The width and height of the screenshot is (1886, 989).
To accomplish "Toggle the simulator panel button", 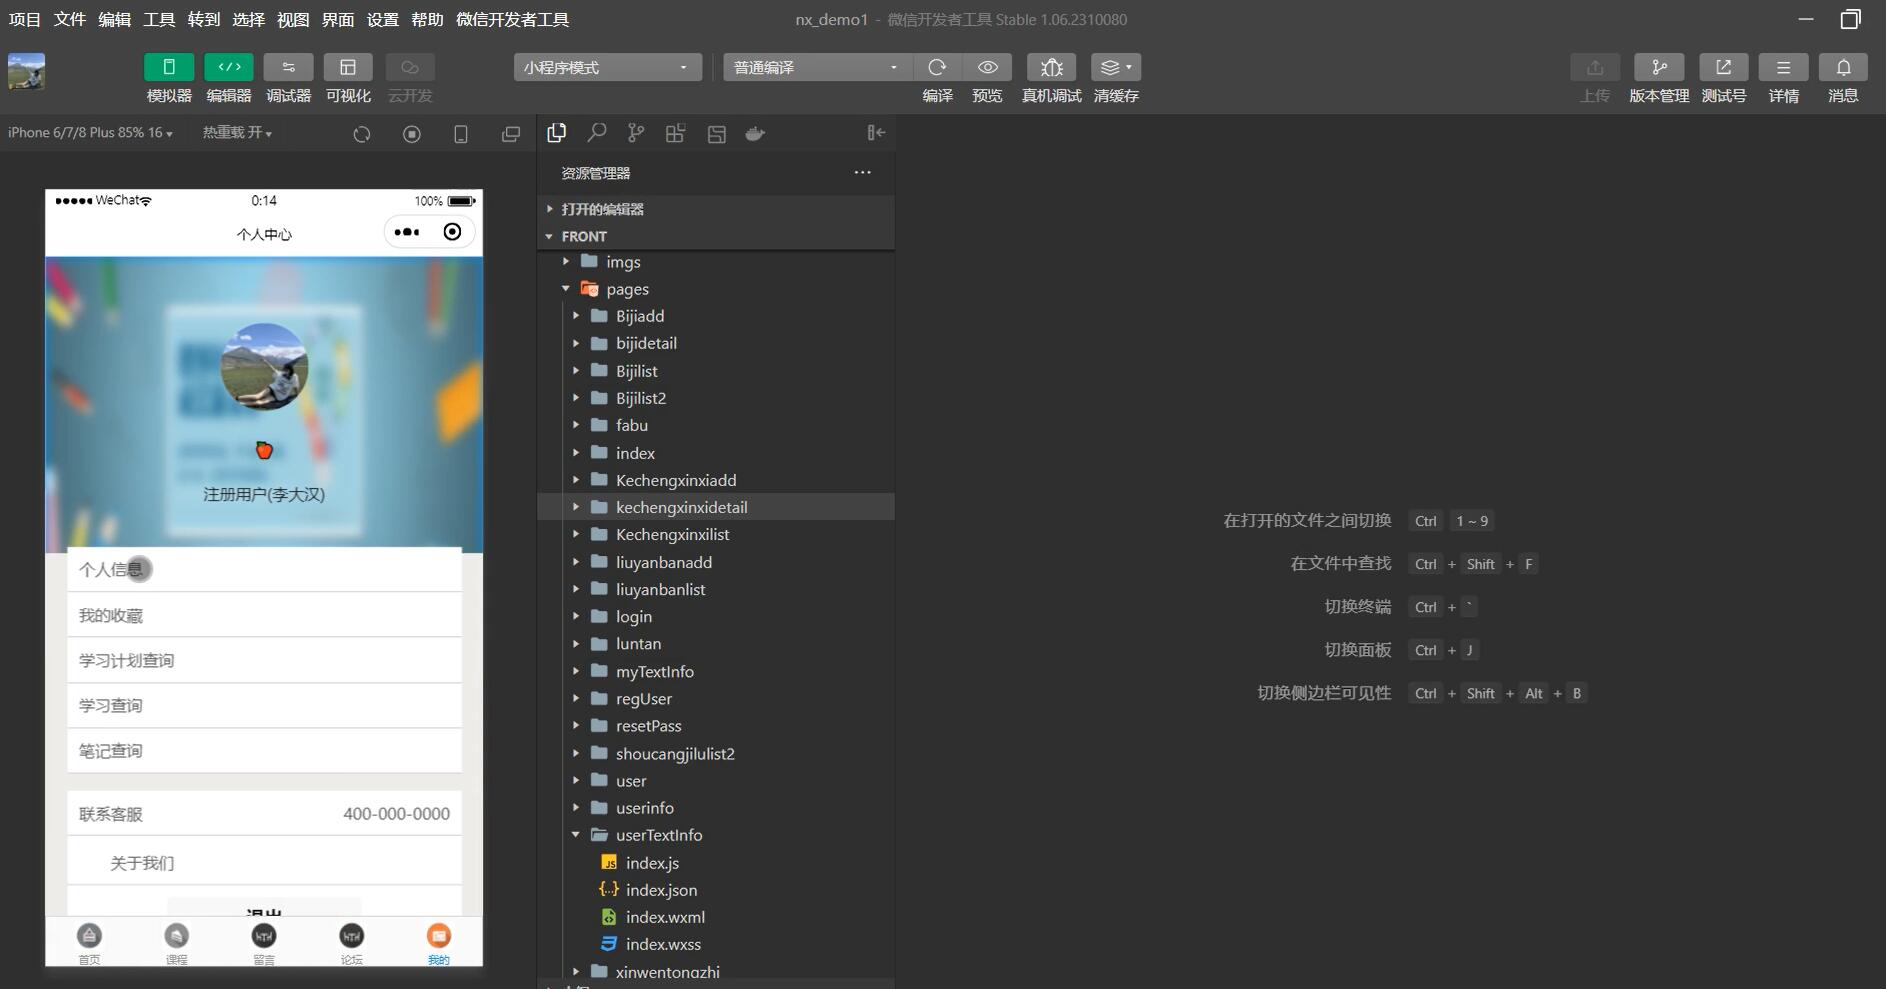I will click(169, 67).
